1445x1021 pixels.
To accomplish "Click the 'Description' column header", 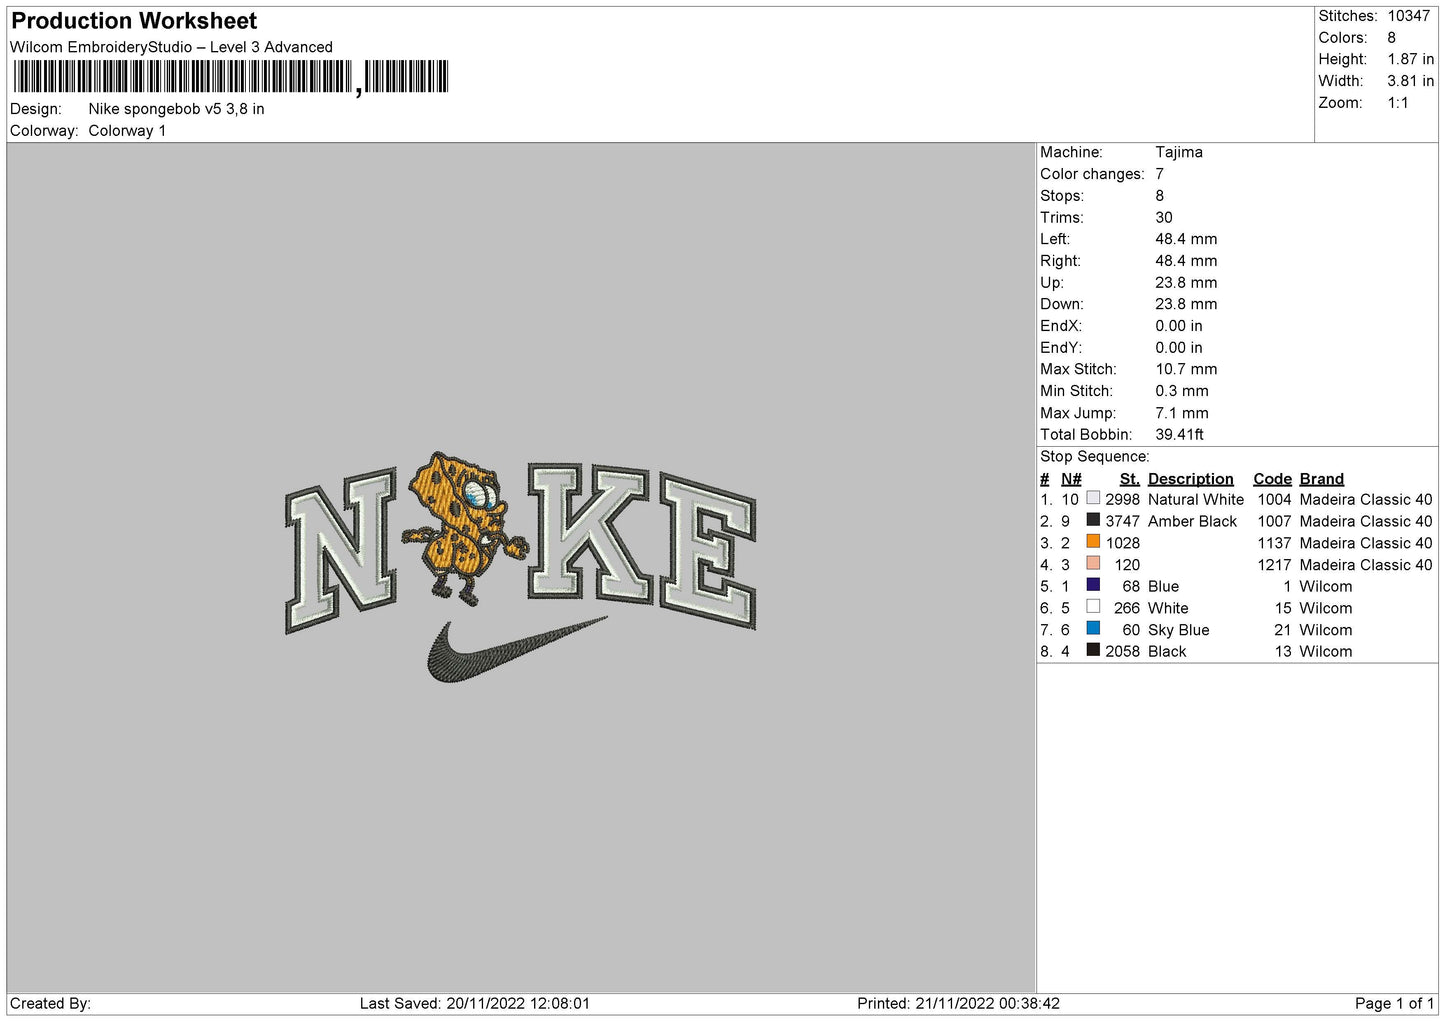I will point(1190,479).
